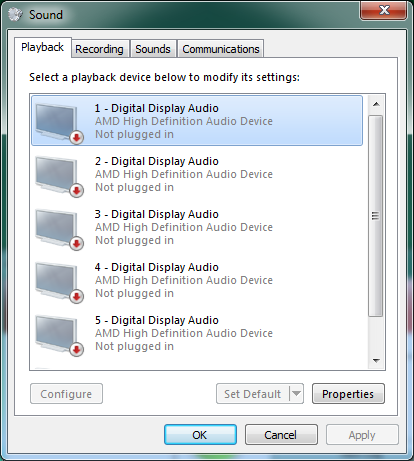Confirm with the OK button
The image size is (414, 461).
tap(200, 435)
